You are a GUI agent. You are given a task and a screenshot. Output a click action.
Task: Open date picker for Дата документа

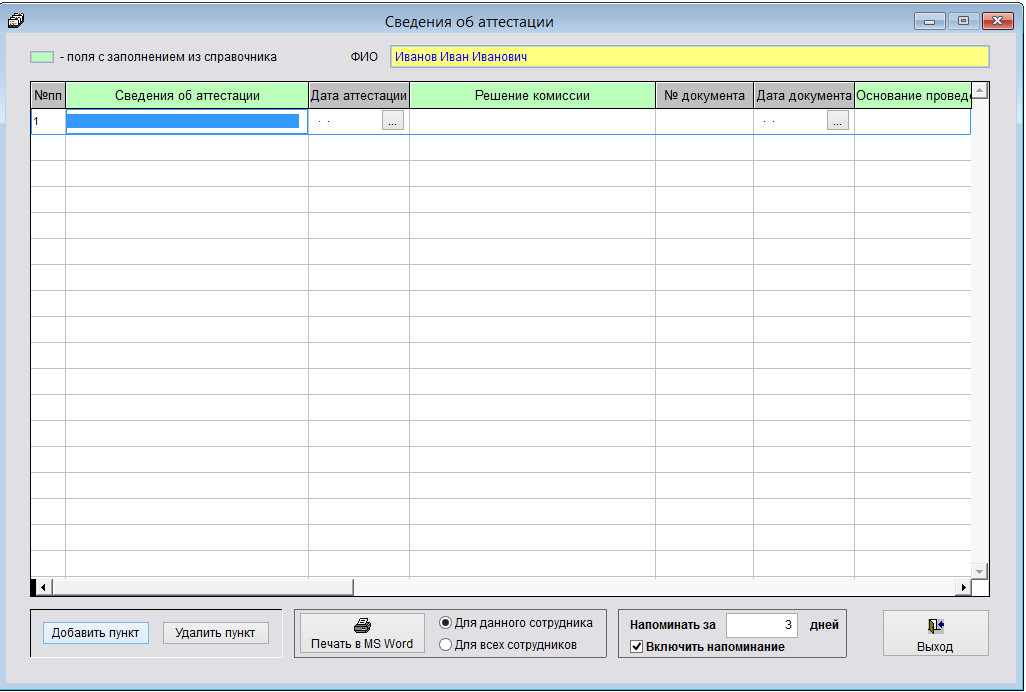point(837,121)
